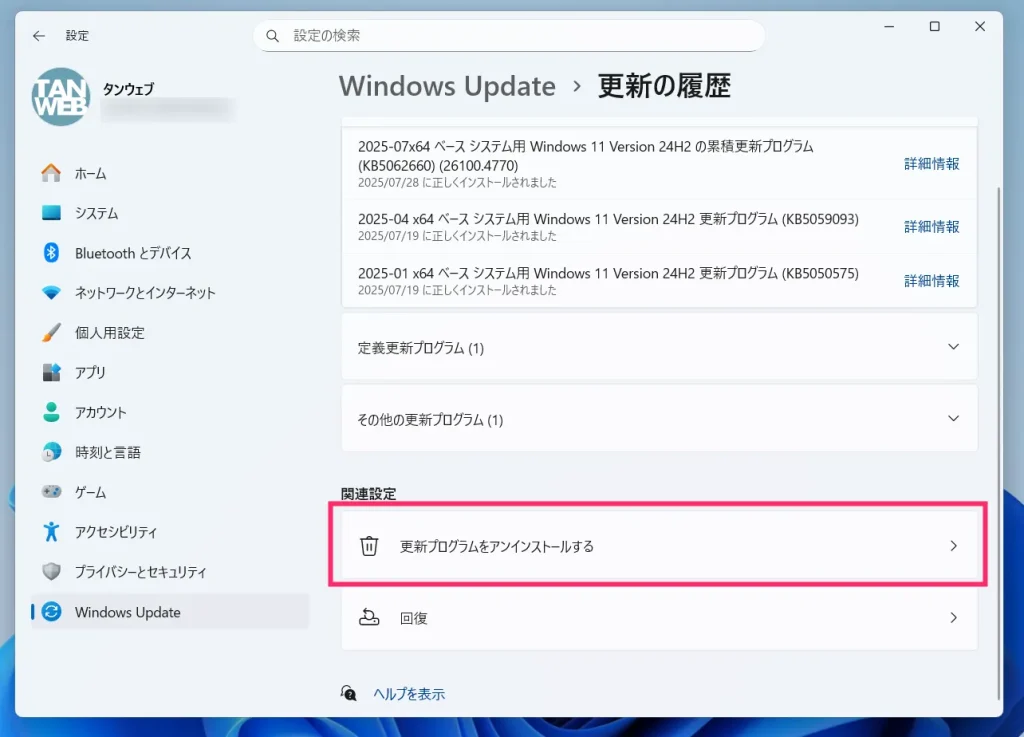Click the vertical scrollbar thumb
This screenshot has width=1024, height=737.
click(999, 444)
